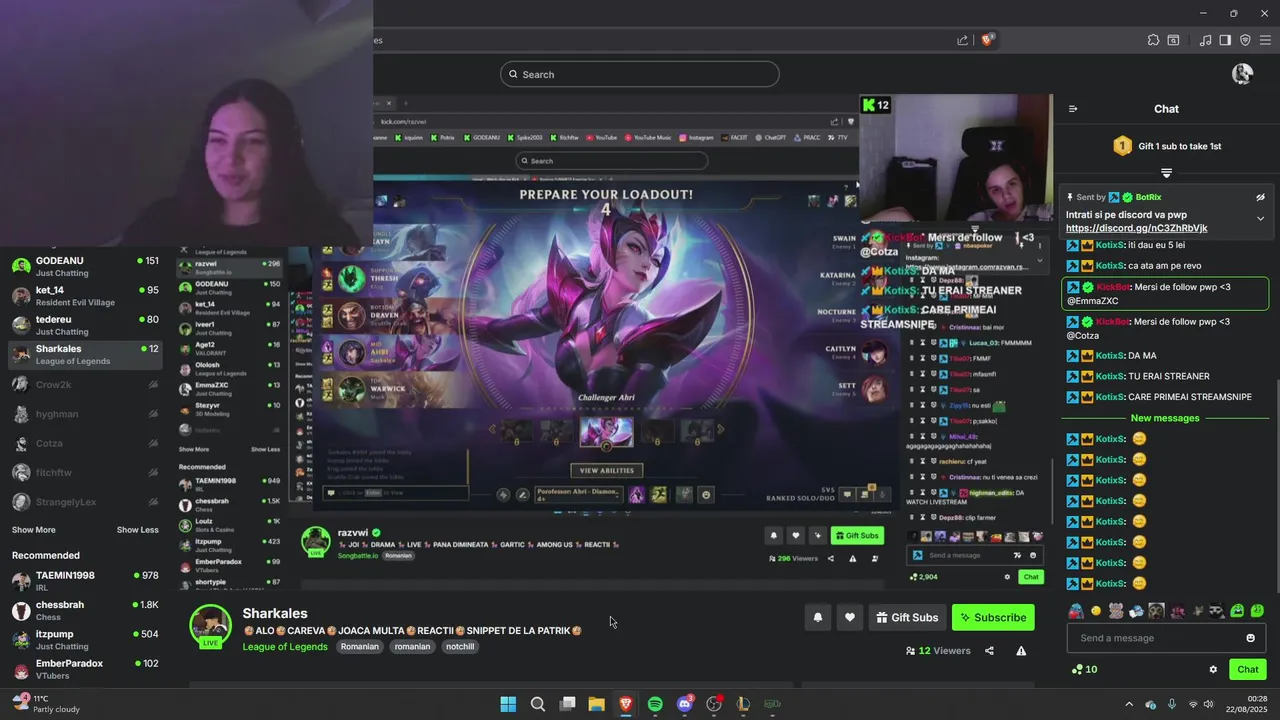Open ket_14 channel in sidebar

85,296
